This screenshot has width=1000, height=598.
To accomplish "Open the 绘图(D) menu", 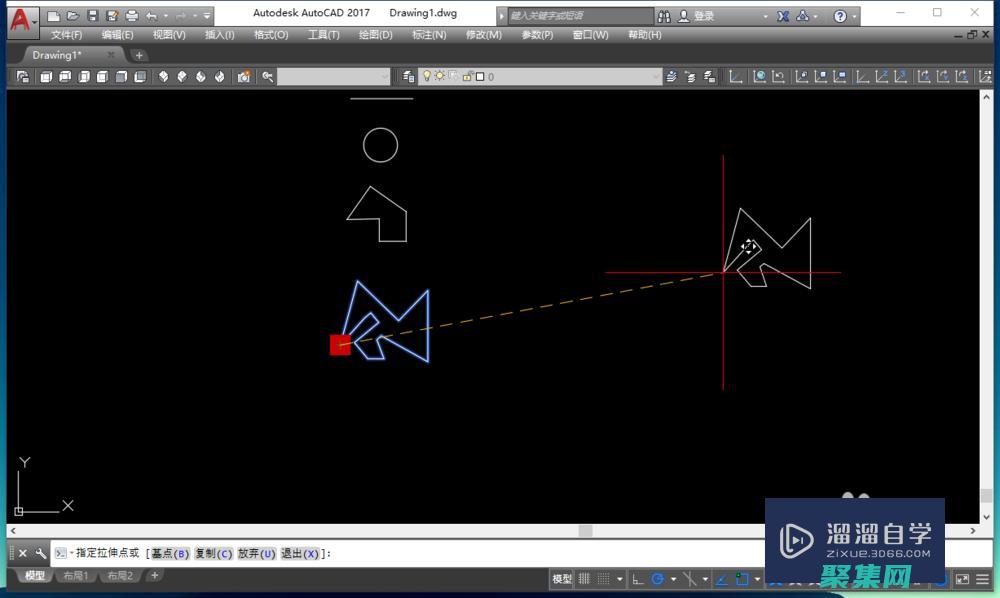I will point(375,35).
